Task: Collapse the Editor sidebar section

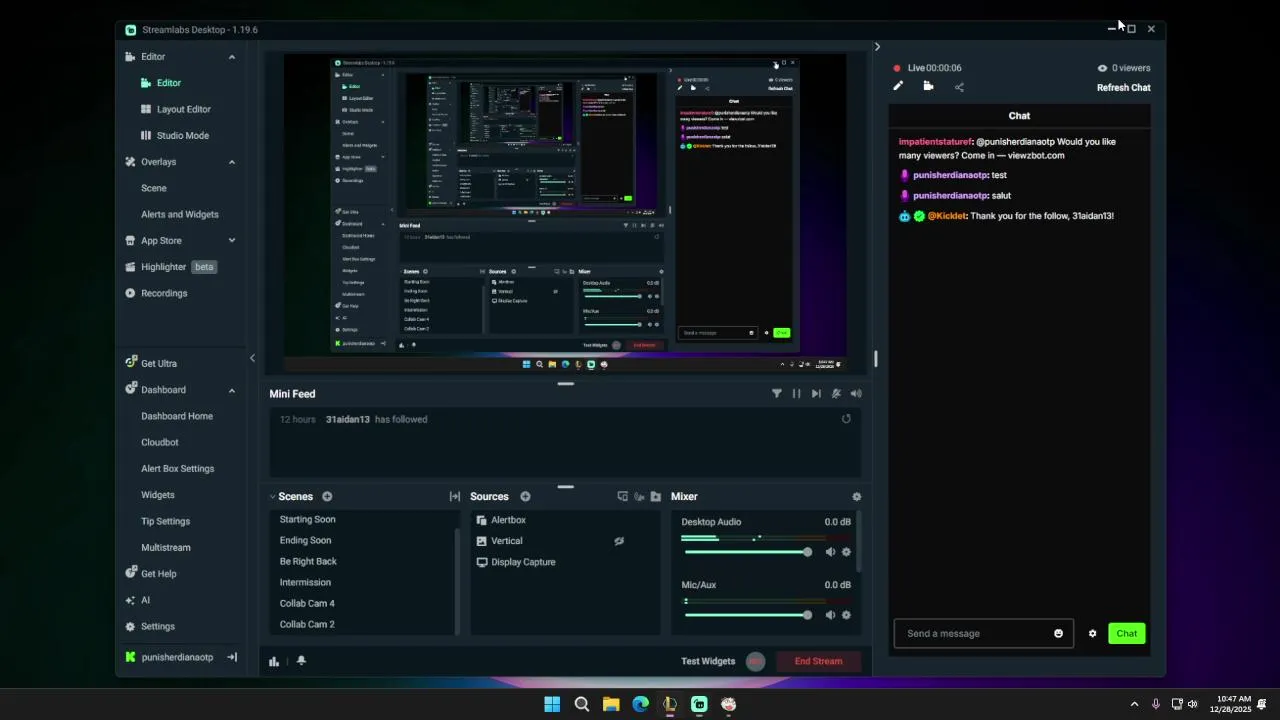Action: tap(232, 57)
